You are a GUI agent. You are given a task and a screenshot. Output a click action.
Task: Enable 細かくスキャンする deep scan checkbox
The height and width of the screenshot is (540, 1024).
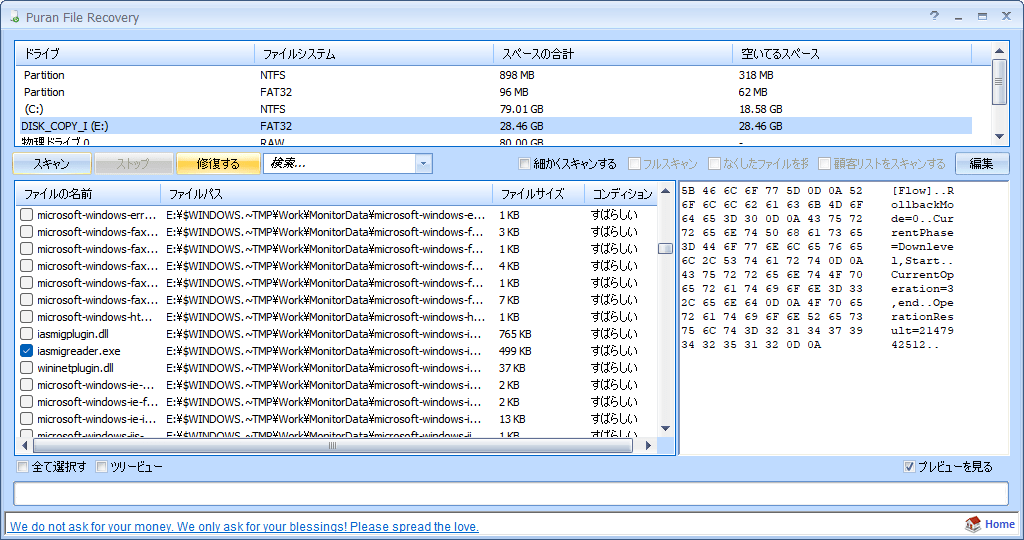(525, 164)
